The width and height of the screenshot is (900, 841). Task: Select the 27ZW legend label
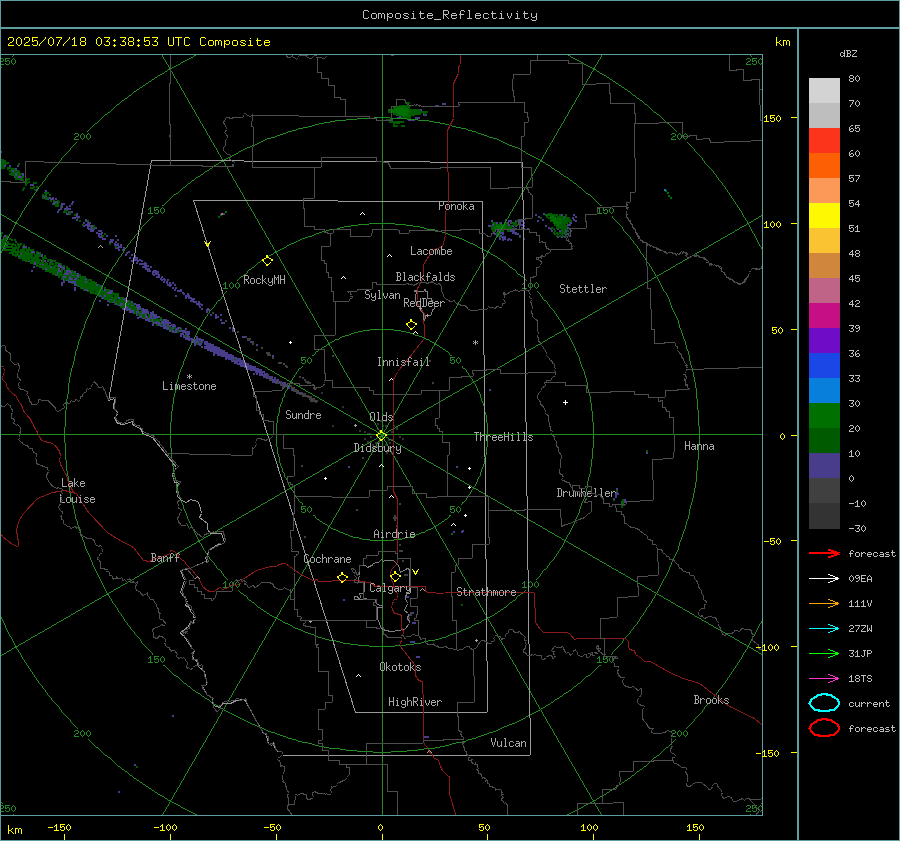(860, 629)
